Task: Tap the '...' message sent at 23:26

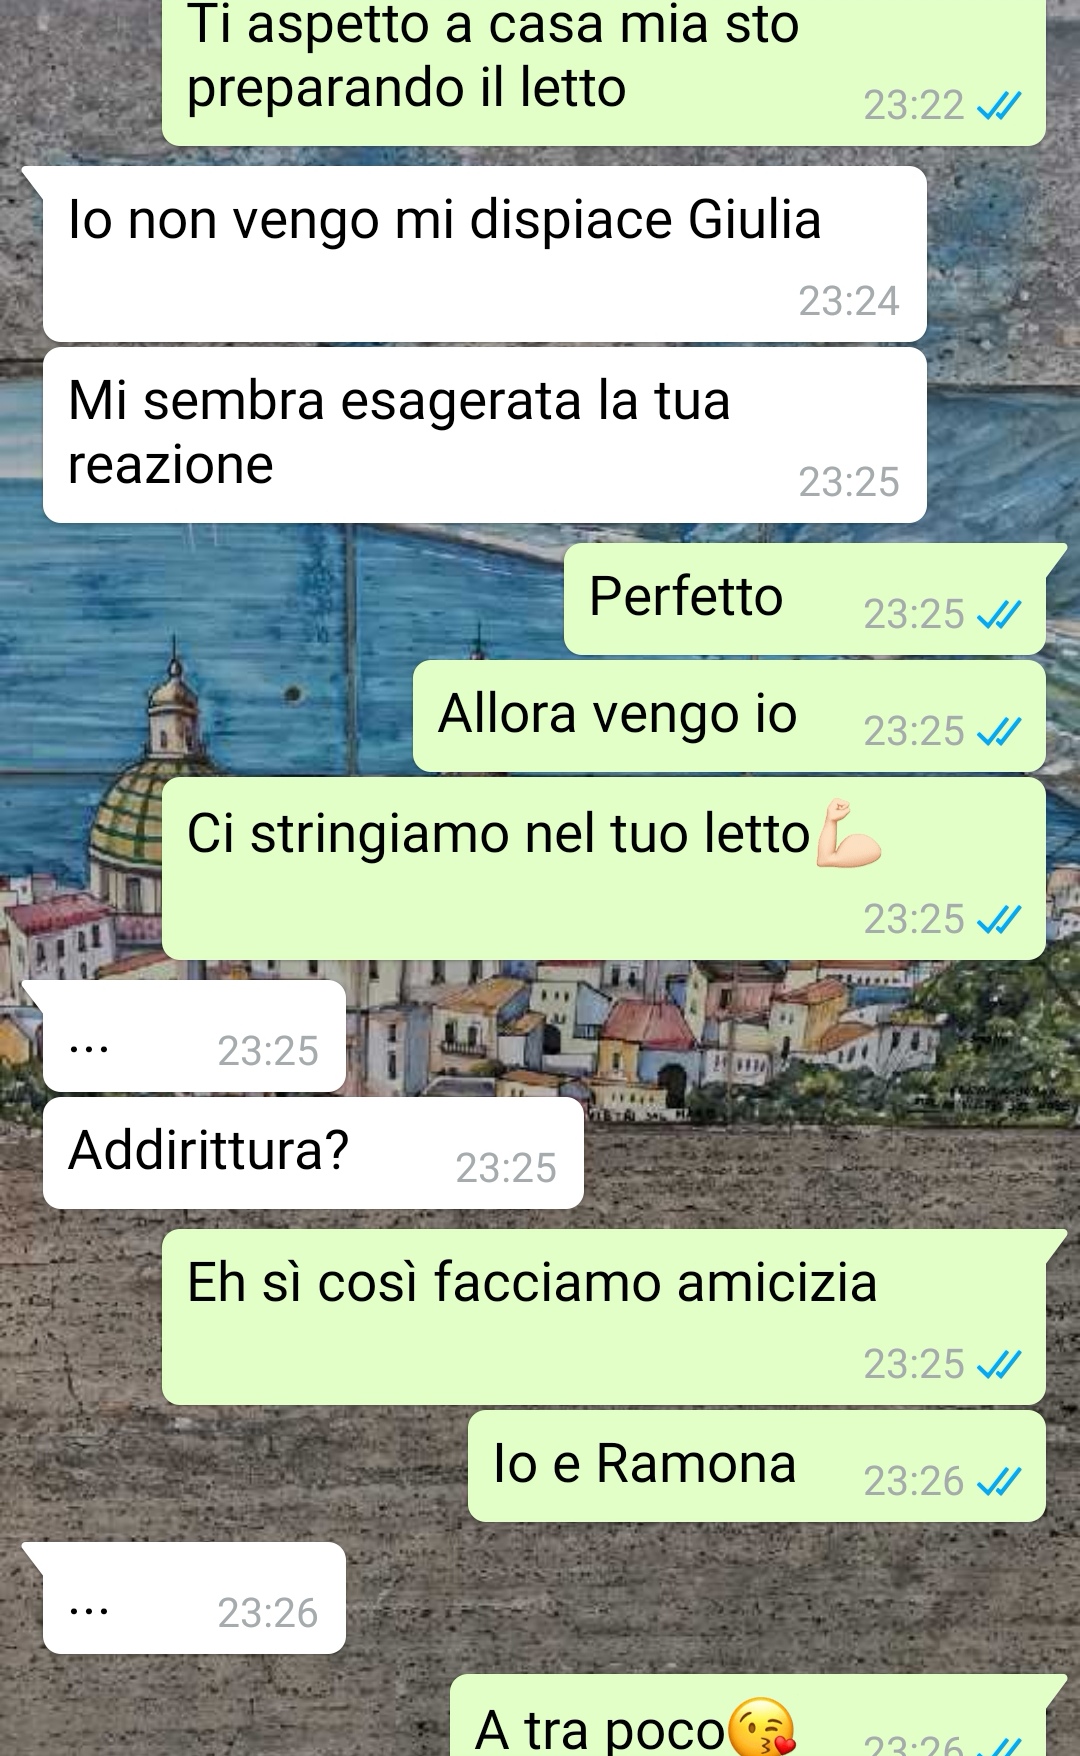Action: click(194, 1598)
